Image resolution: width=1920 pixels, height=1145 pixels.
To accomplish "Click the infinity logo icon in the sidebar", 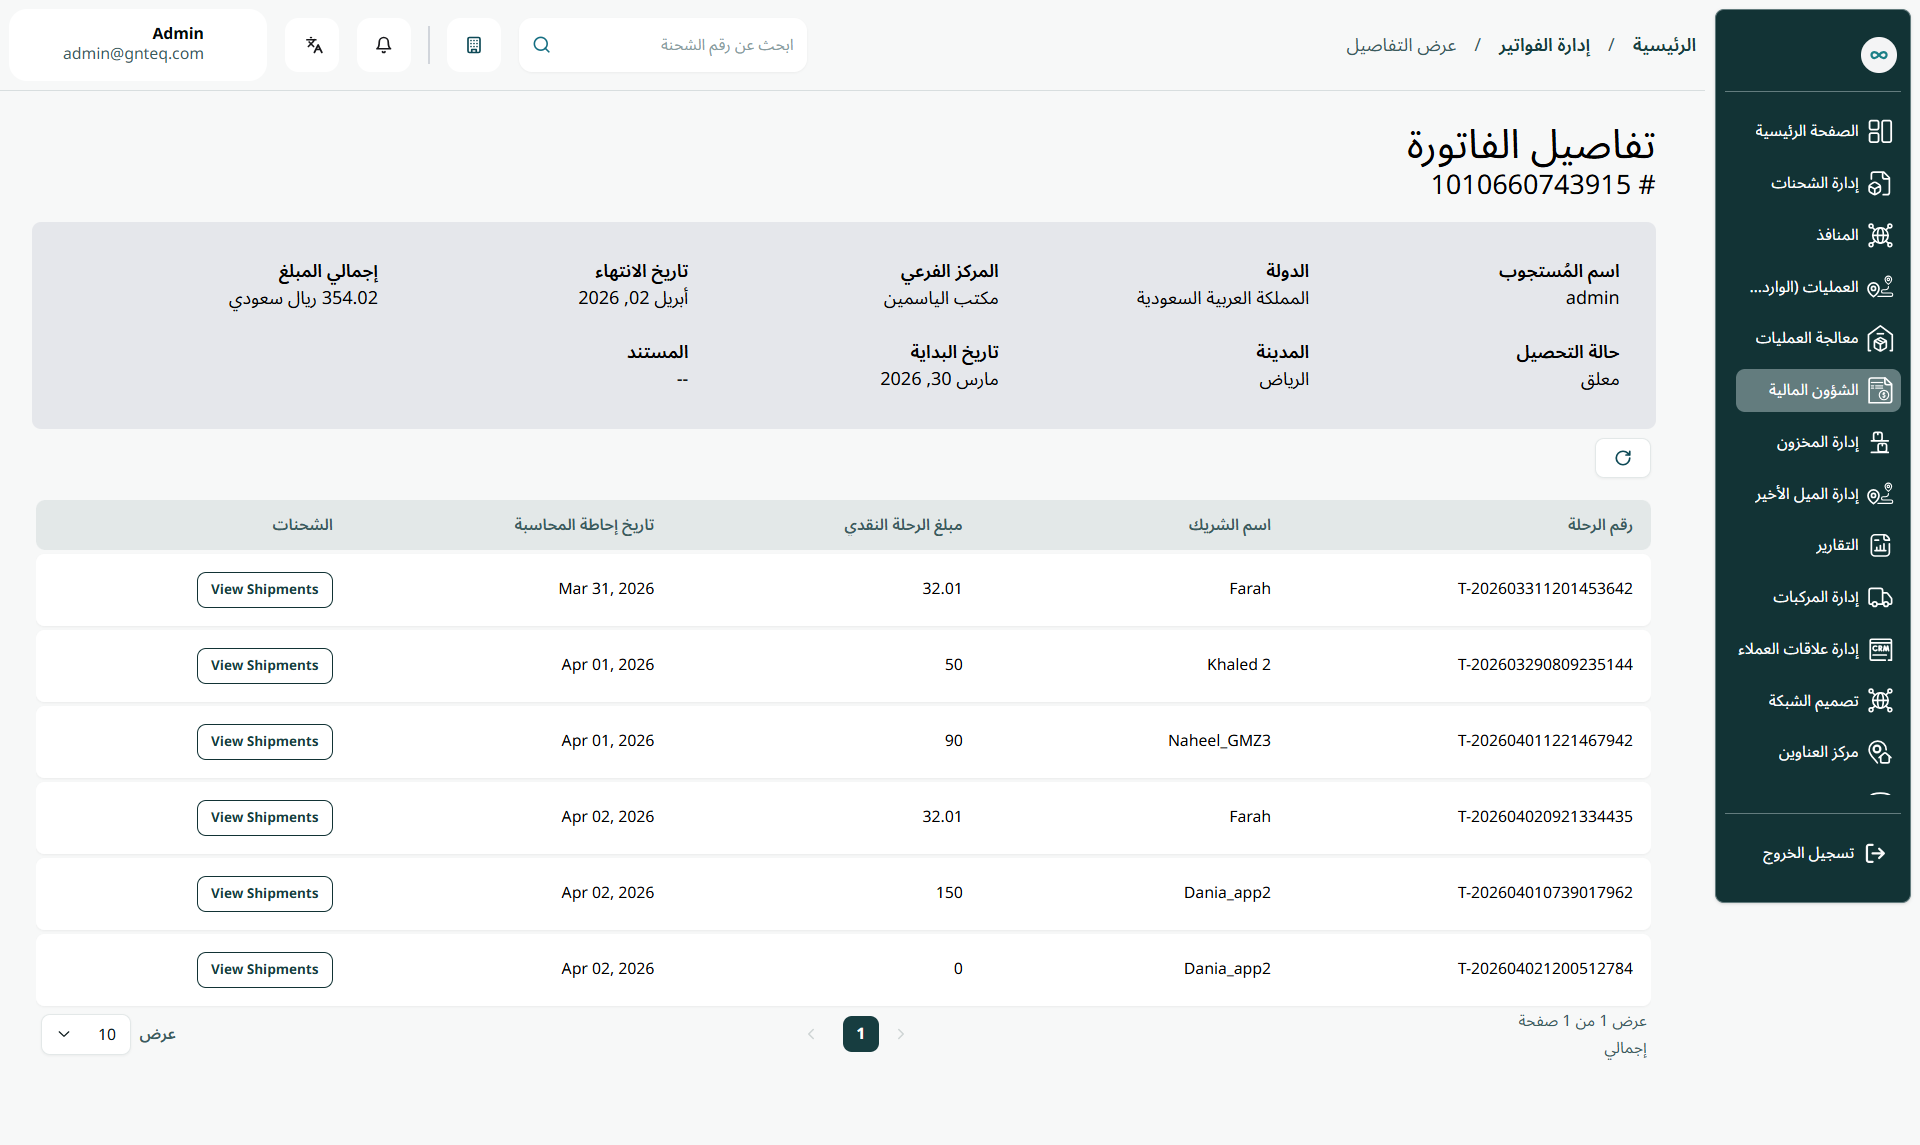I will coord(1878,55).
